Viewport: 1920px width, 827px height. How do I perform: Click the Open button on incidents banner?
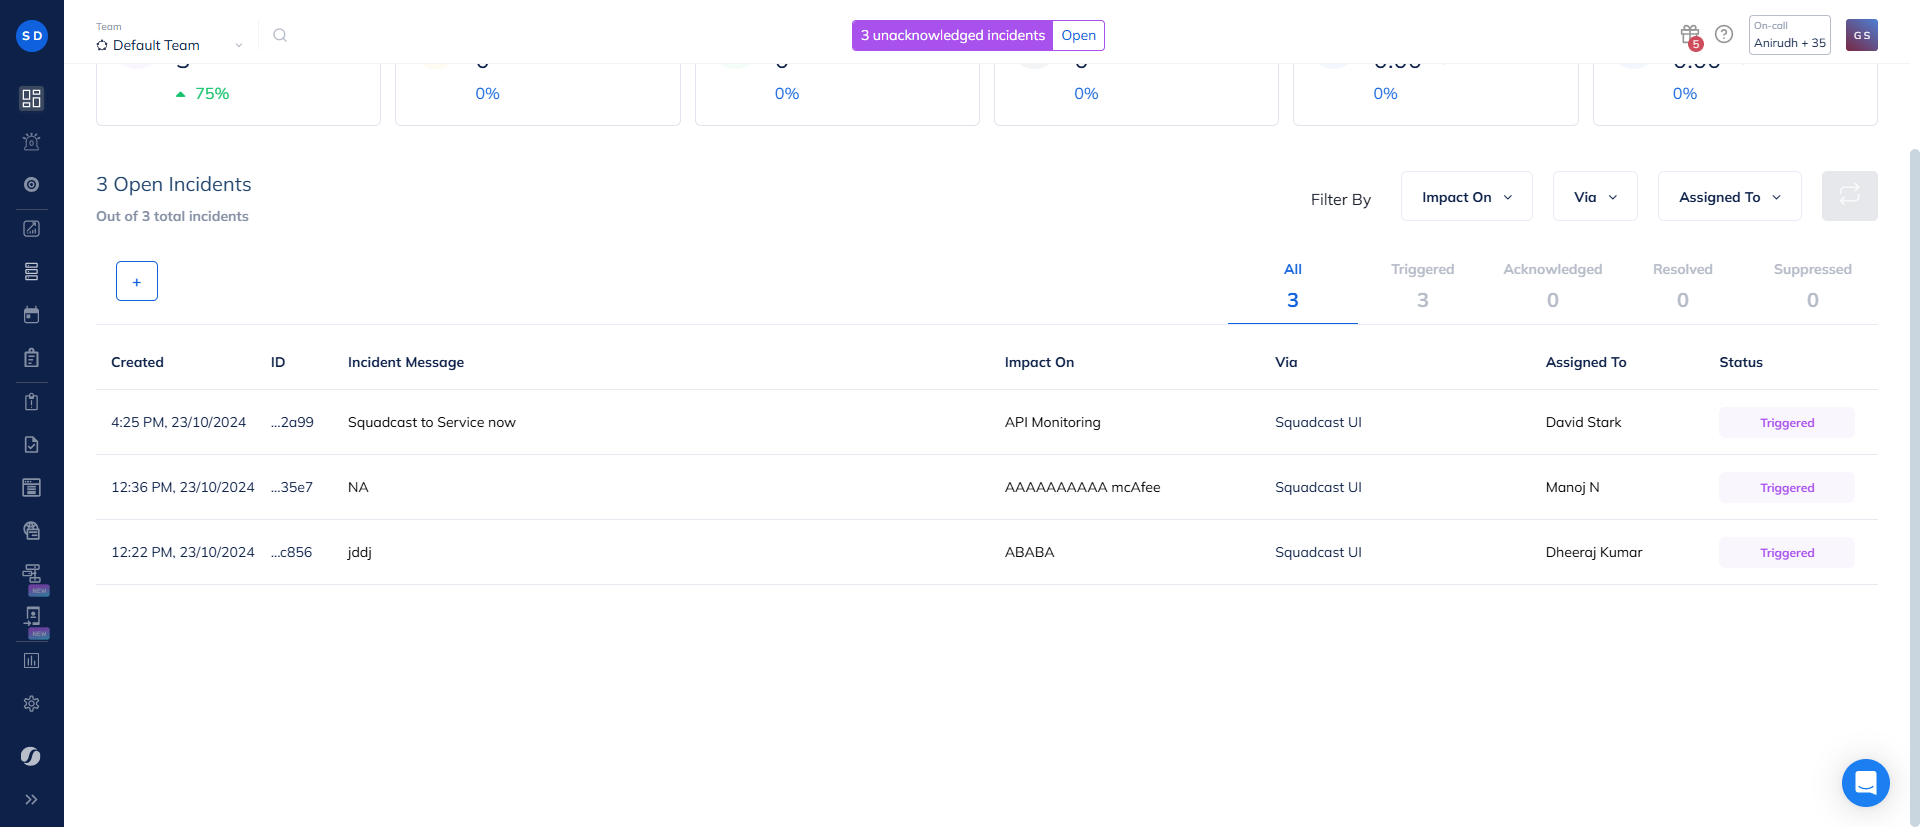[1079, 35]
